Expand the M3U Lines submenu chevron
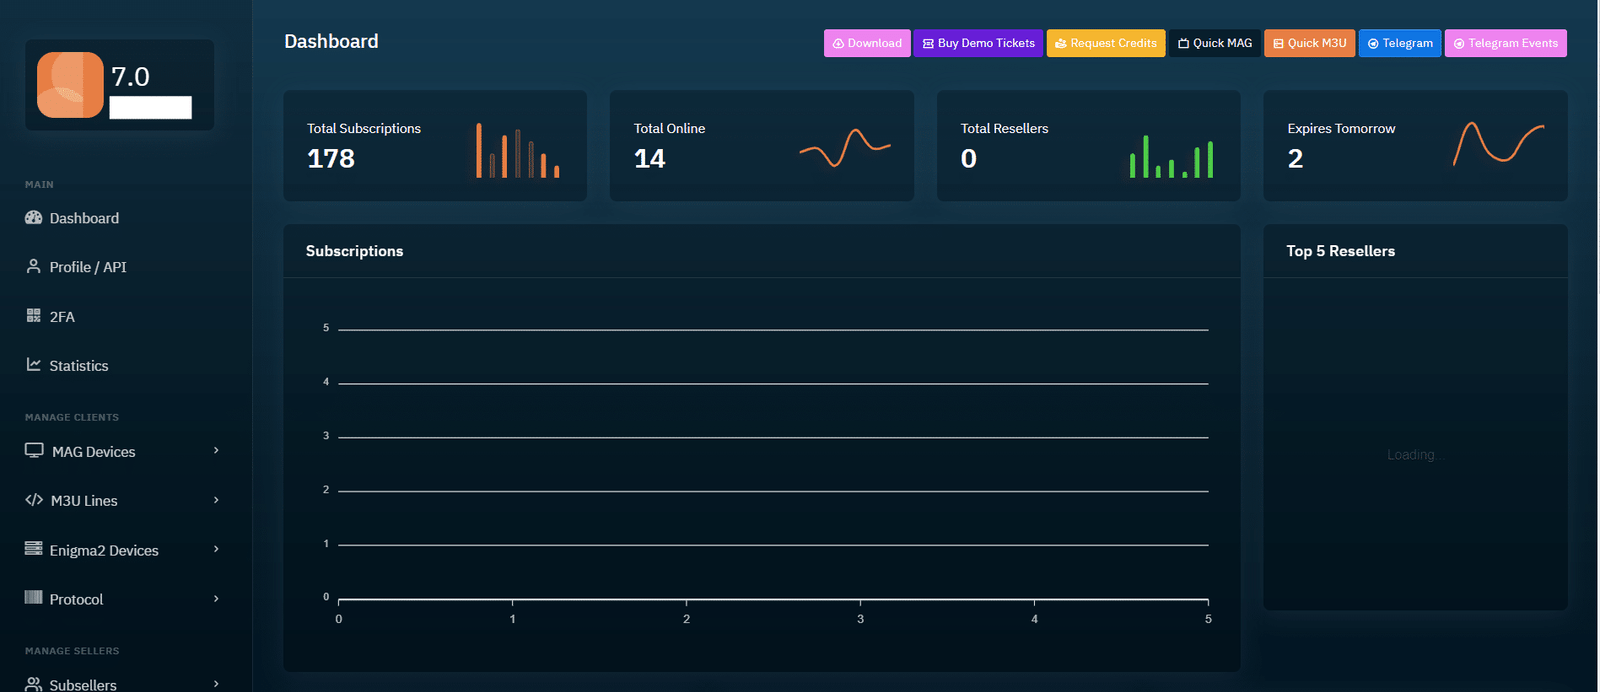The image size is (1600, 692). [x=216, y=500]
